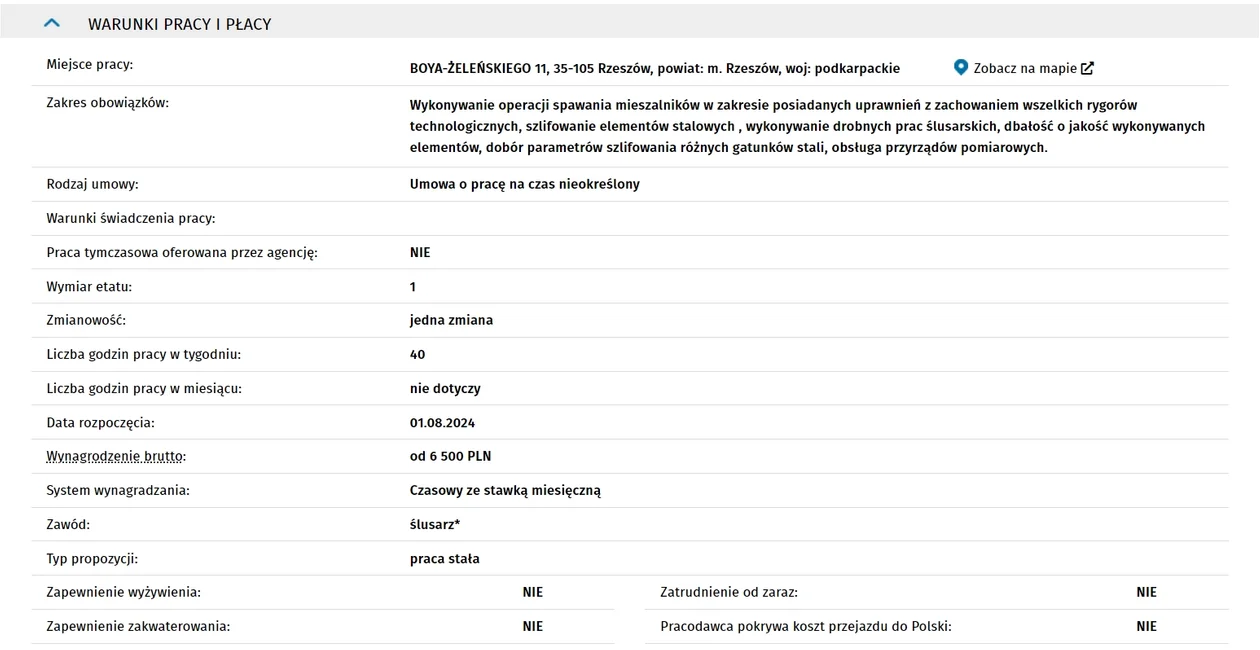Click the ślusarz* occupation value
This screenshot has height=650, width=1260.
435,524
